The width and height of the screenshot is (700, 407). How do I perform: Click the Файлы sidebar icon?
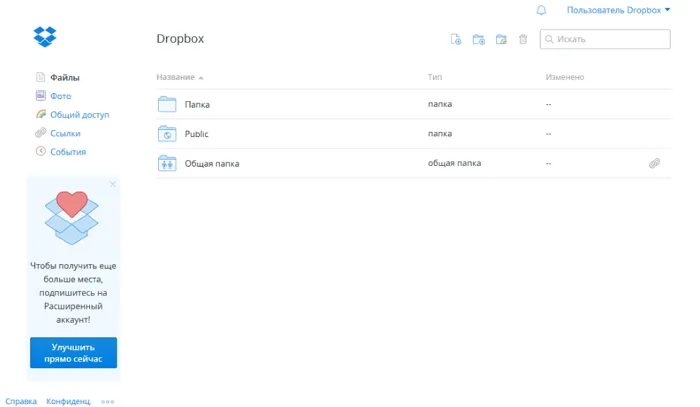(41, 77)
